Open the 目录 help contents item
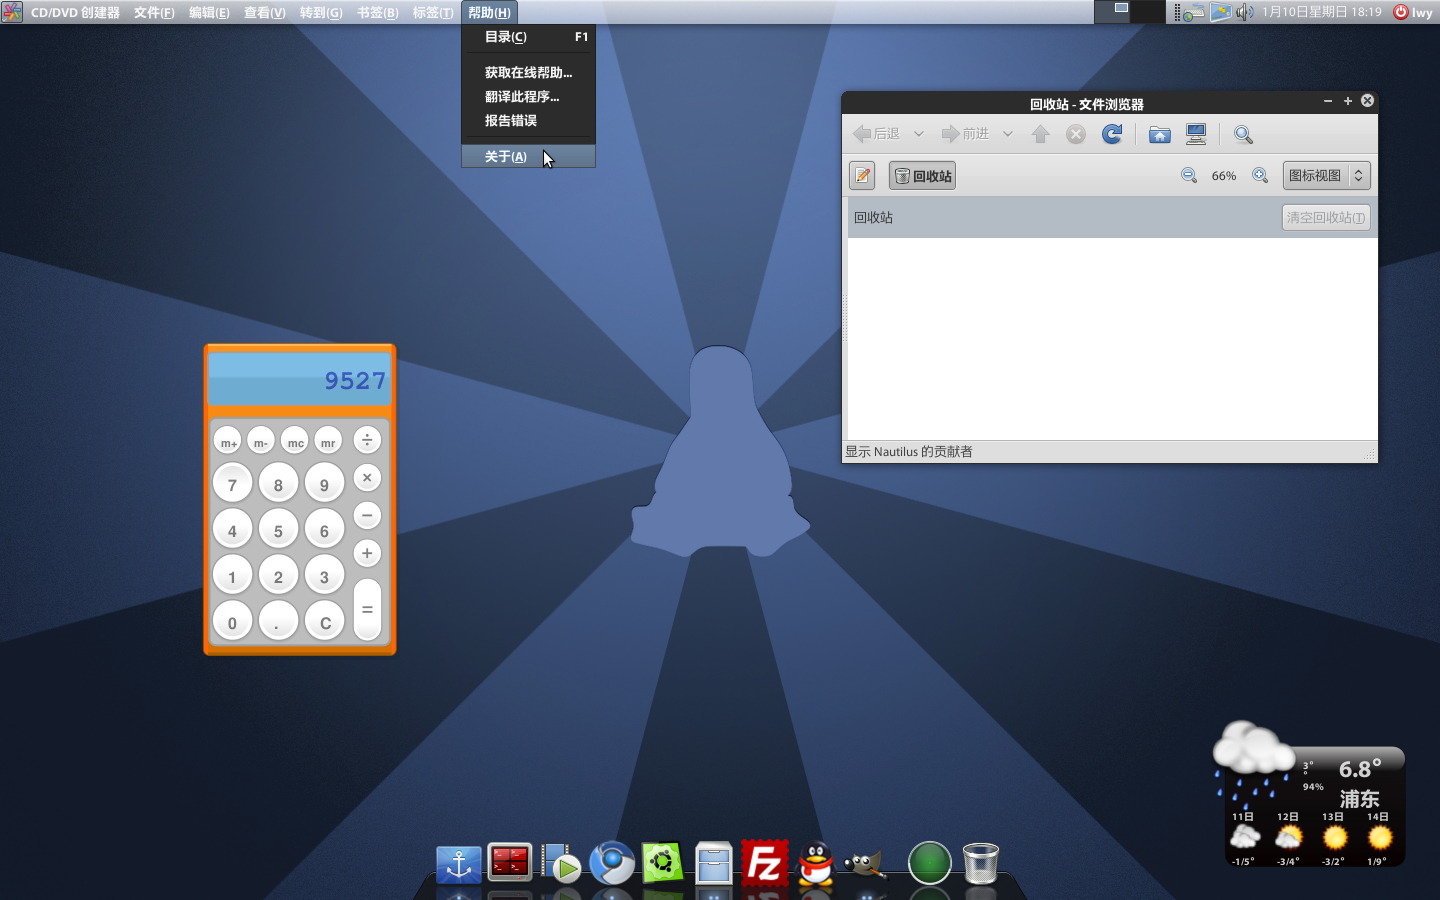 [x=529, y=37]
